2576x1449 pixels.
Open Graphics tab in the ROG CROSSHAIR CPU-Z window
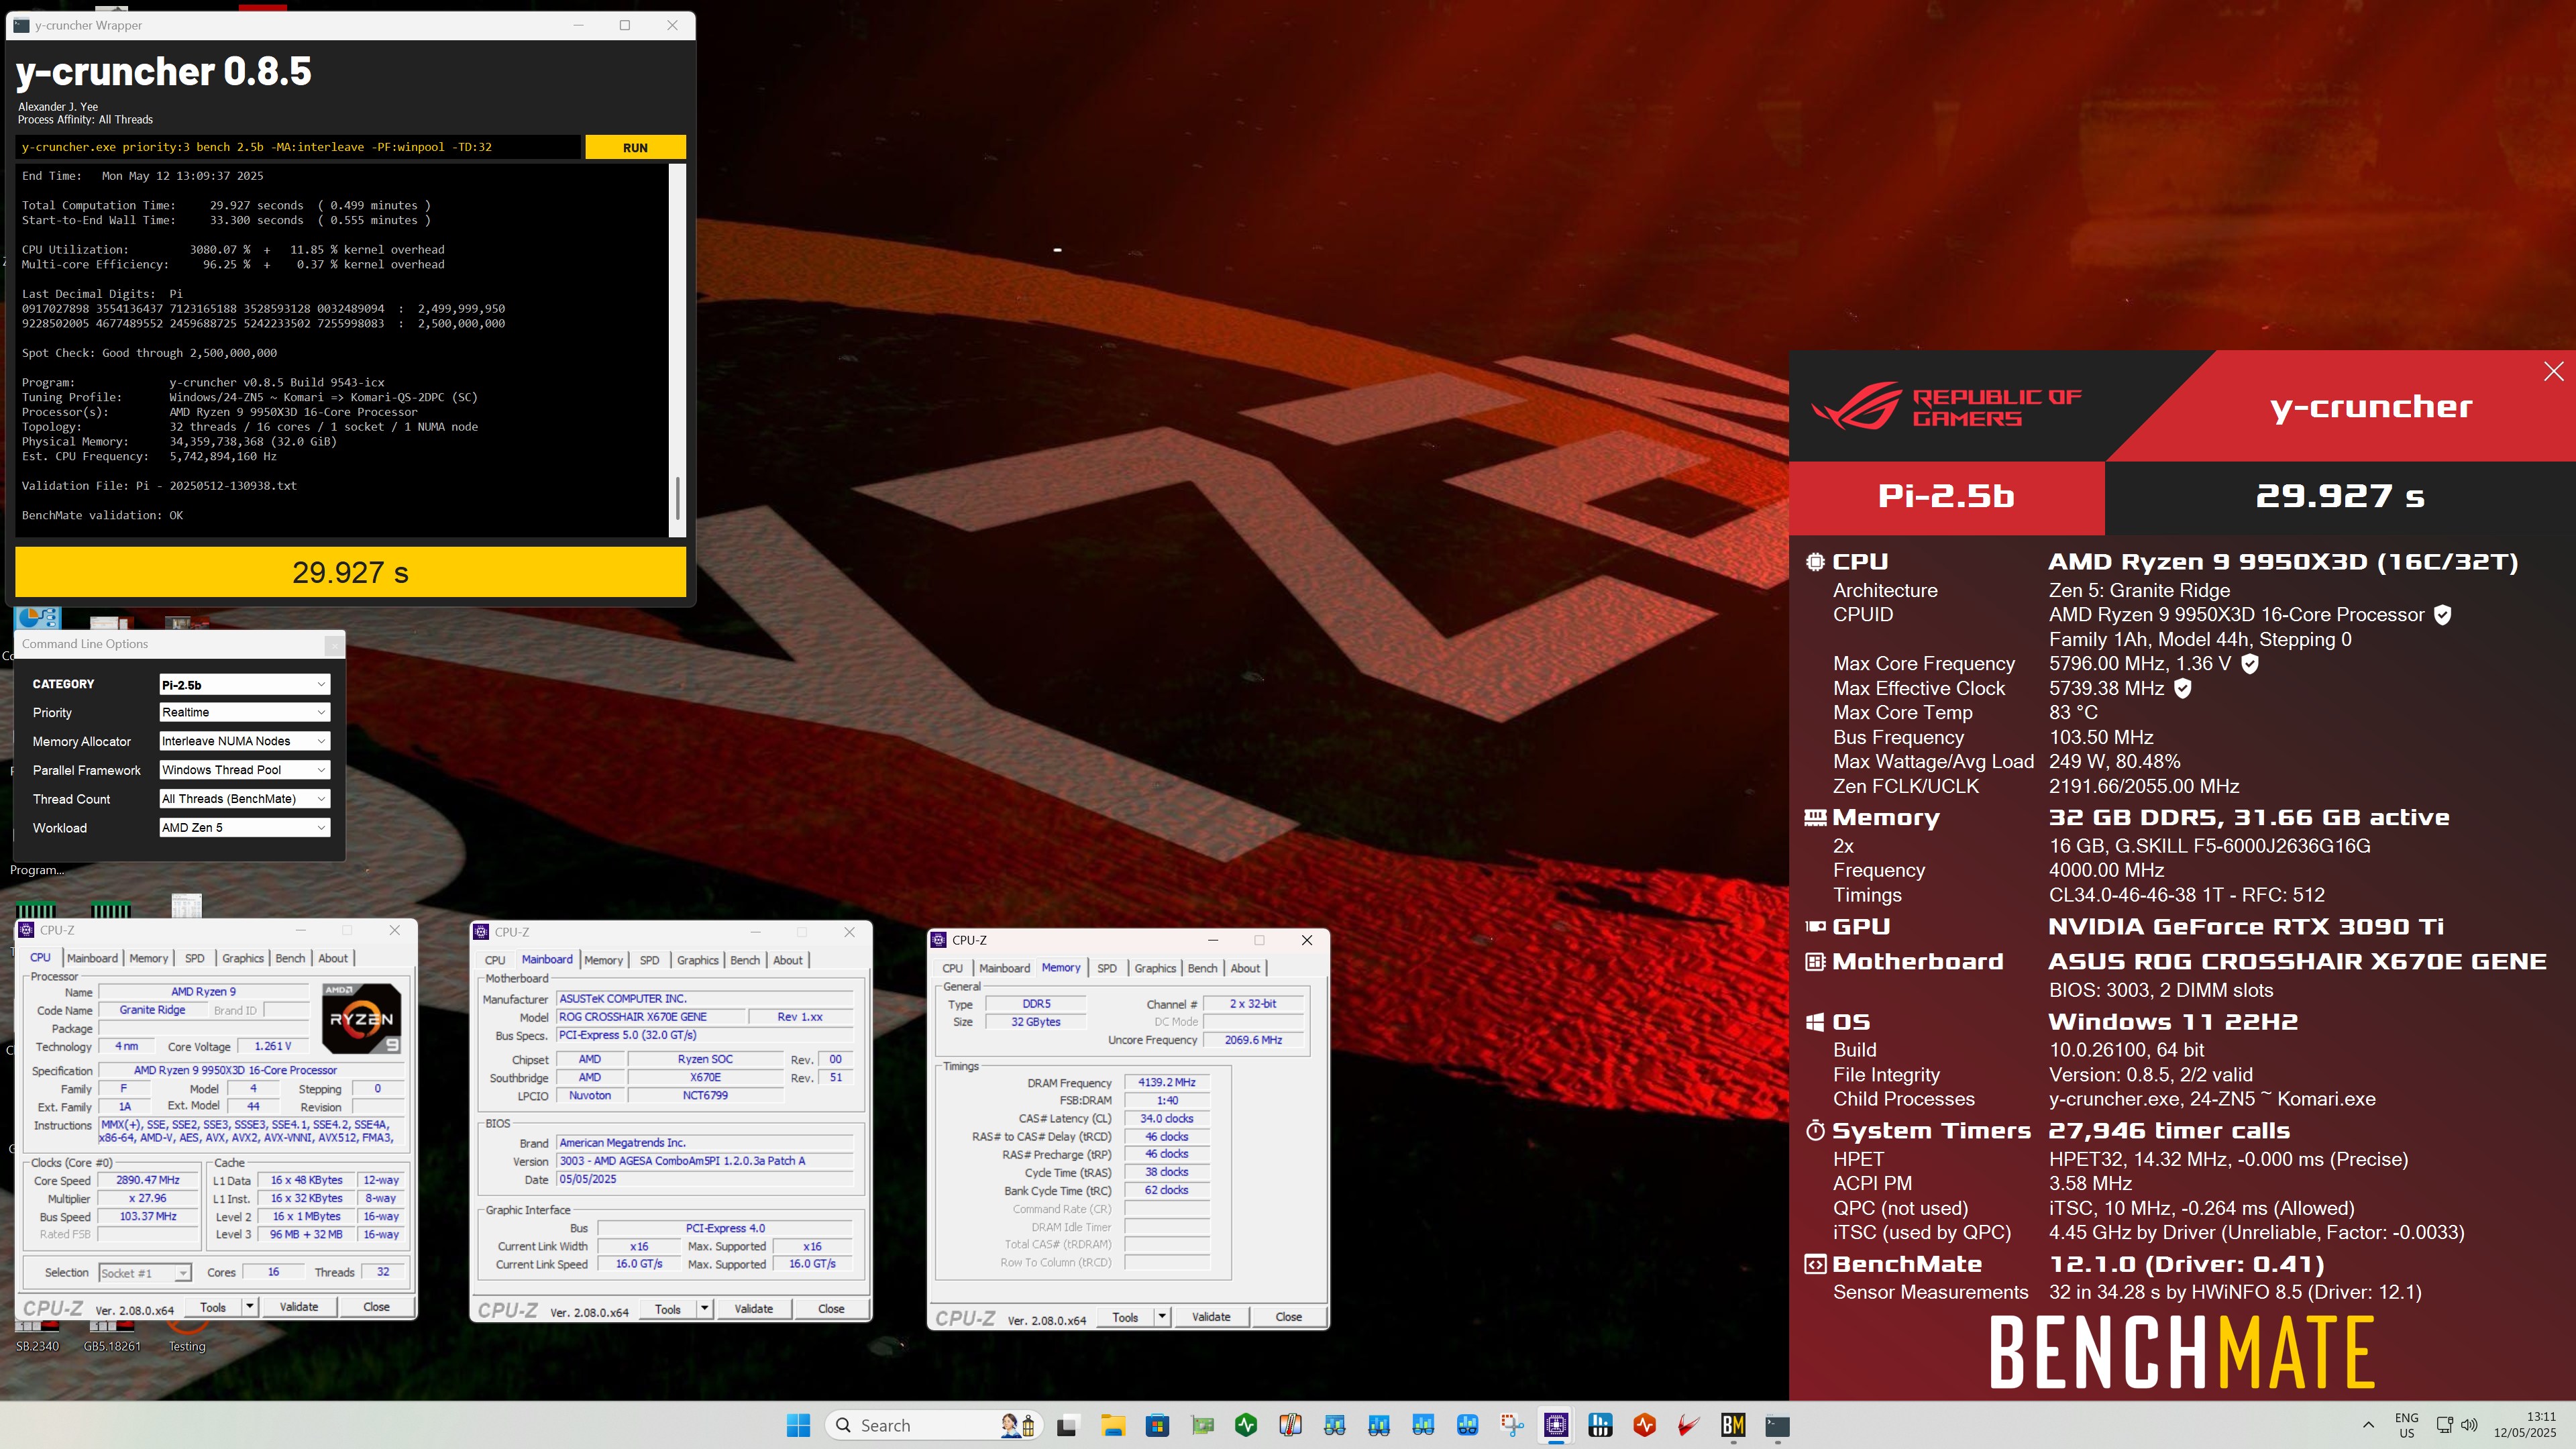pyautogui.click(x=697, y=960)
